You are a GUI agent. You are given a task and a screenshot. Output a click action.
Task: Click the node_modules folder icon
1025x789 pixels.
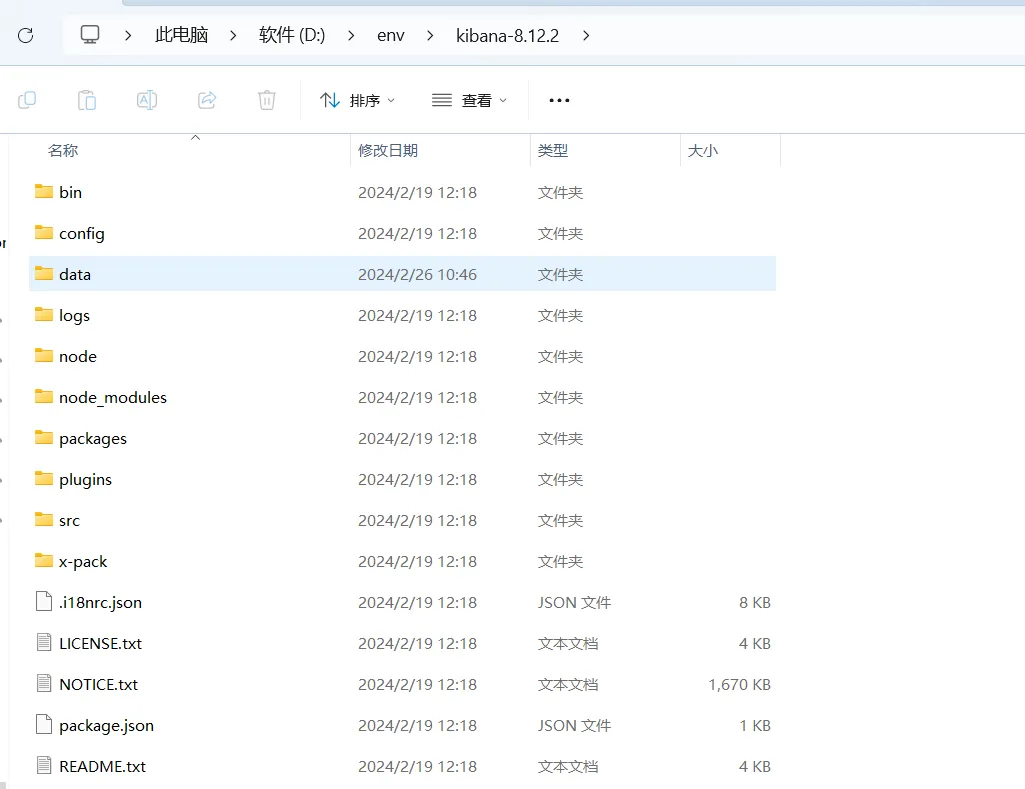tap(44, 397)
